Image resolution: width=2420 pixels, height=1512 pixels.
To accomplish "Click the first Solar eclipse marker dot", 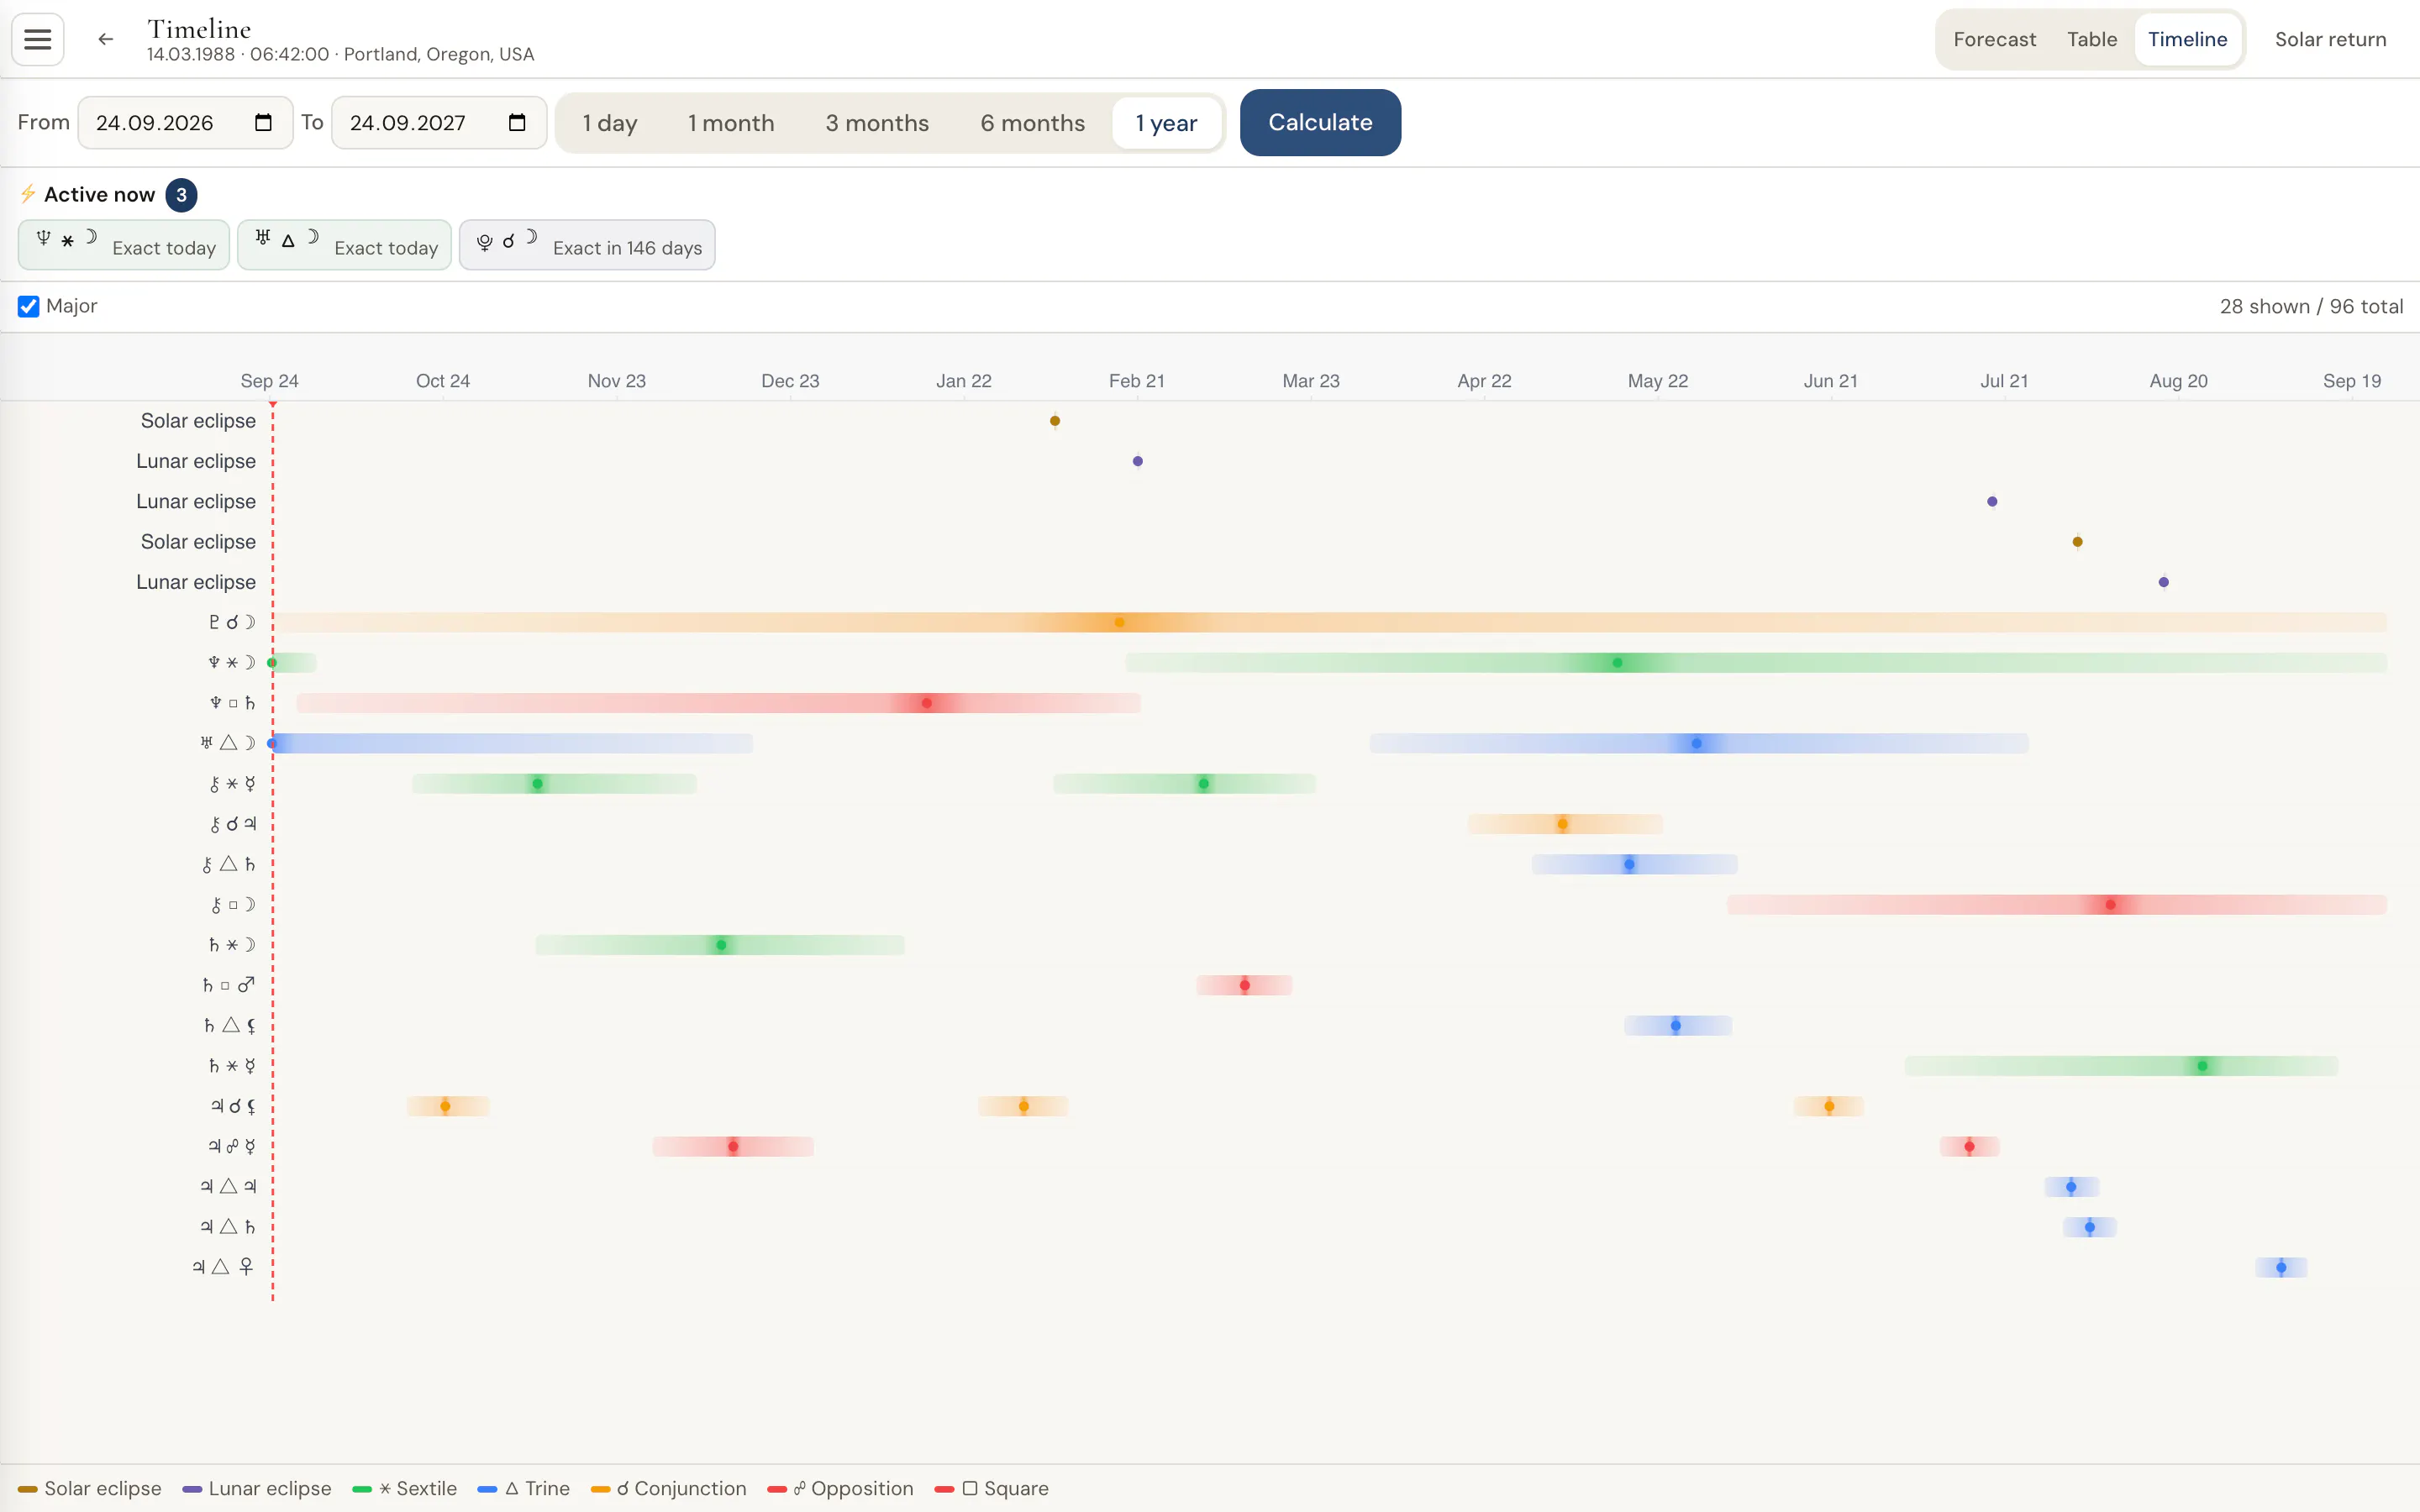I will pos(1055,421).
